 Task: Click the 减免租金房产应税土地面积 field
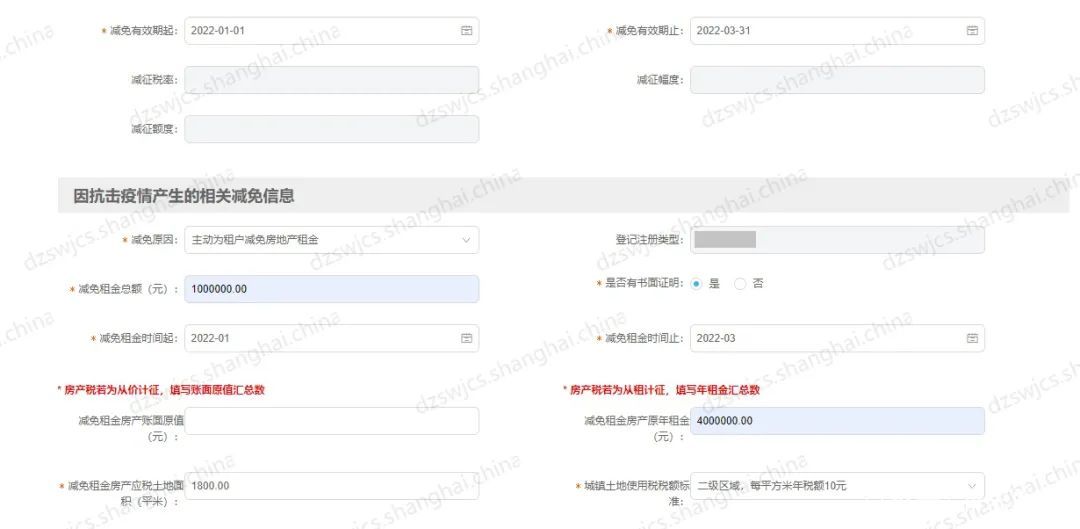(x=331, y=486)
